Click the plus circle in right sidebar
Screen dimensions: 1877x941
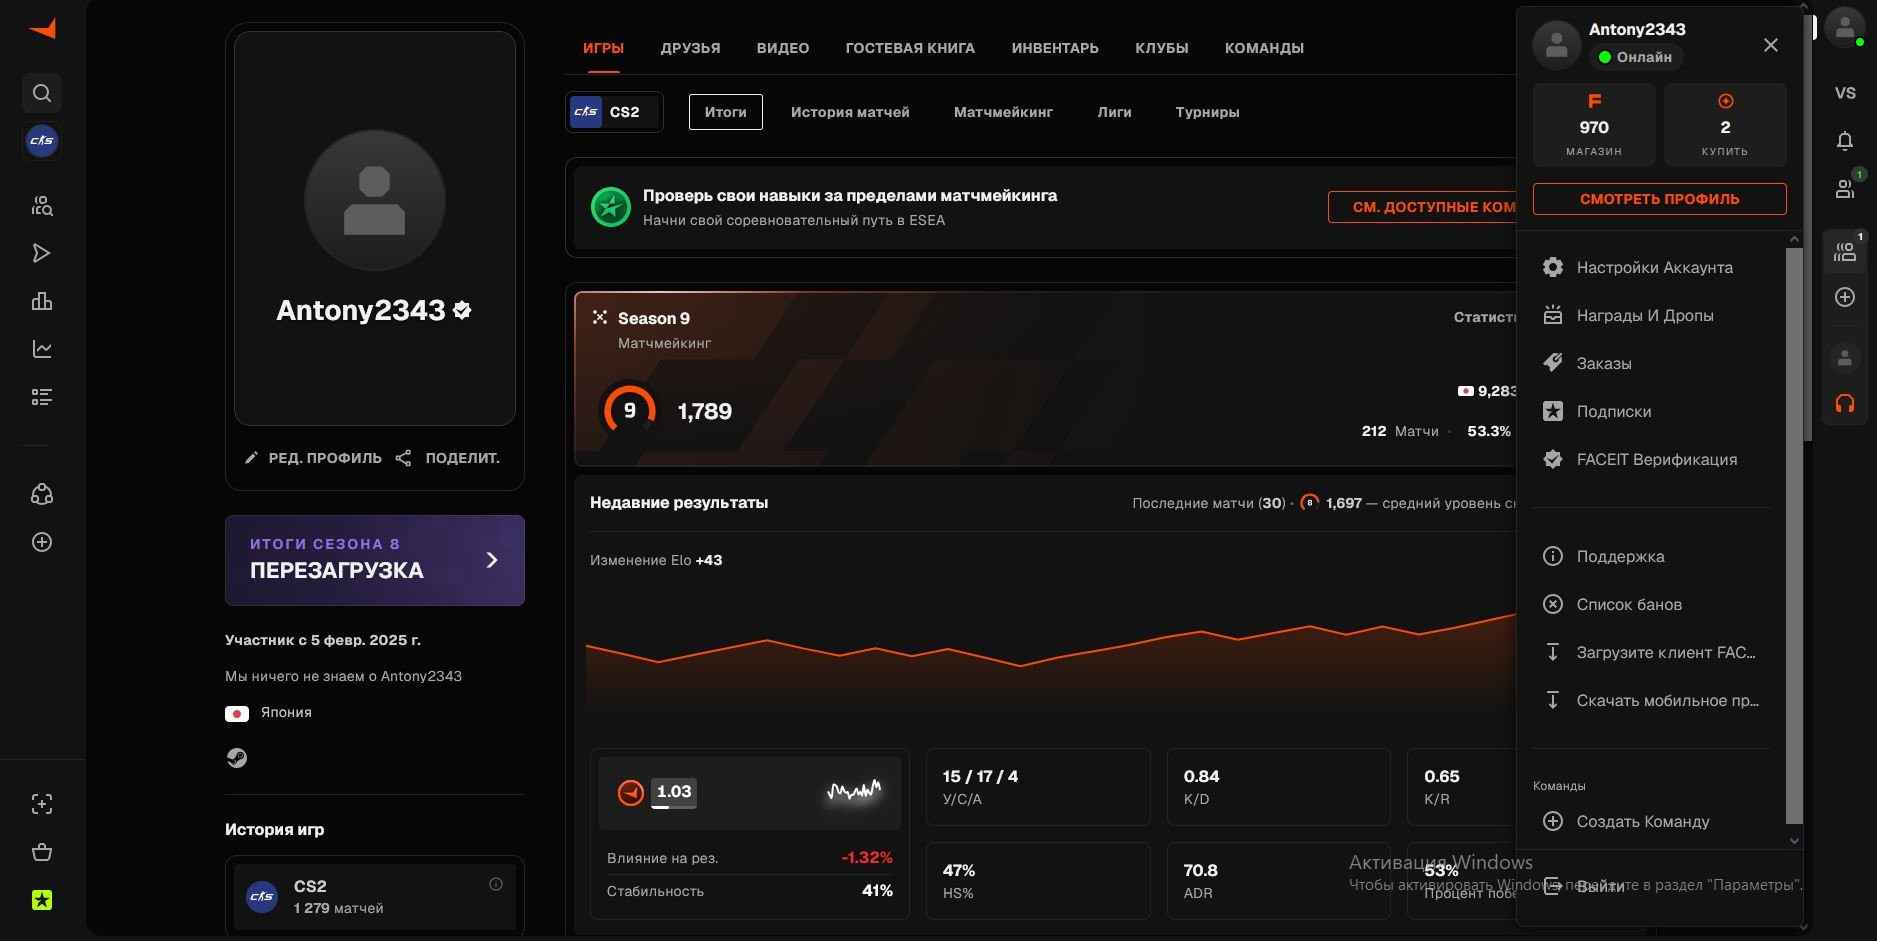coord(1845,297)
